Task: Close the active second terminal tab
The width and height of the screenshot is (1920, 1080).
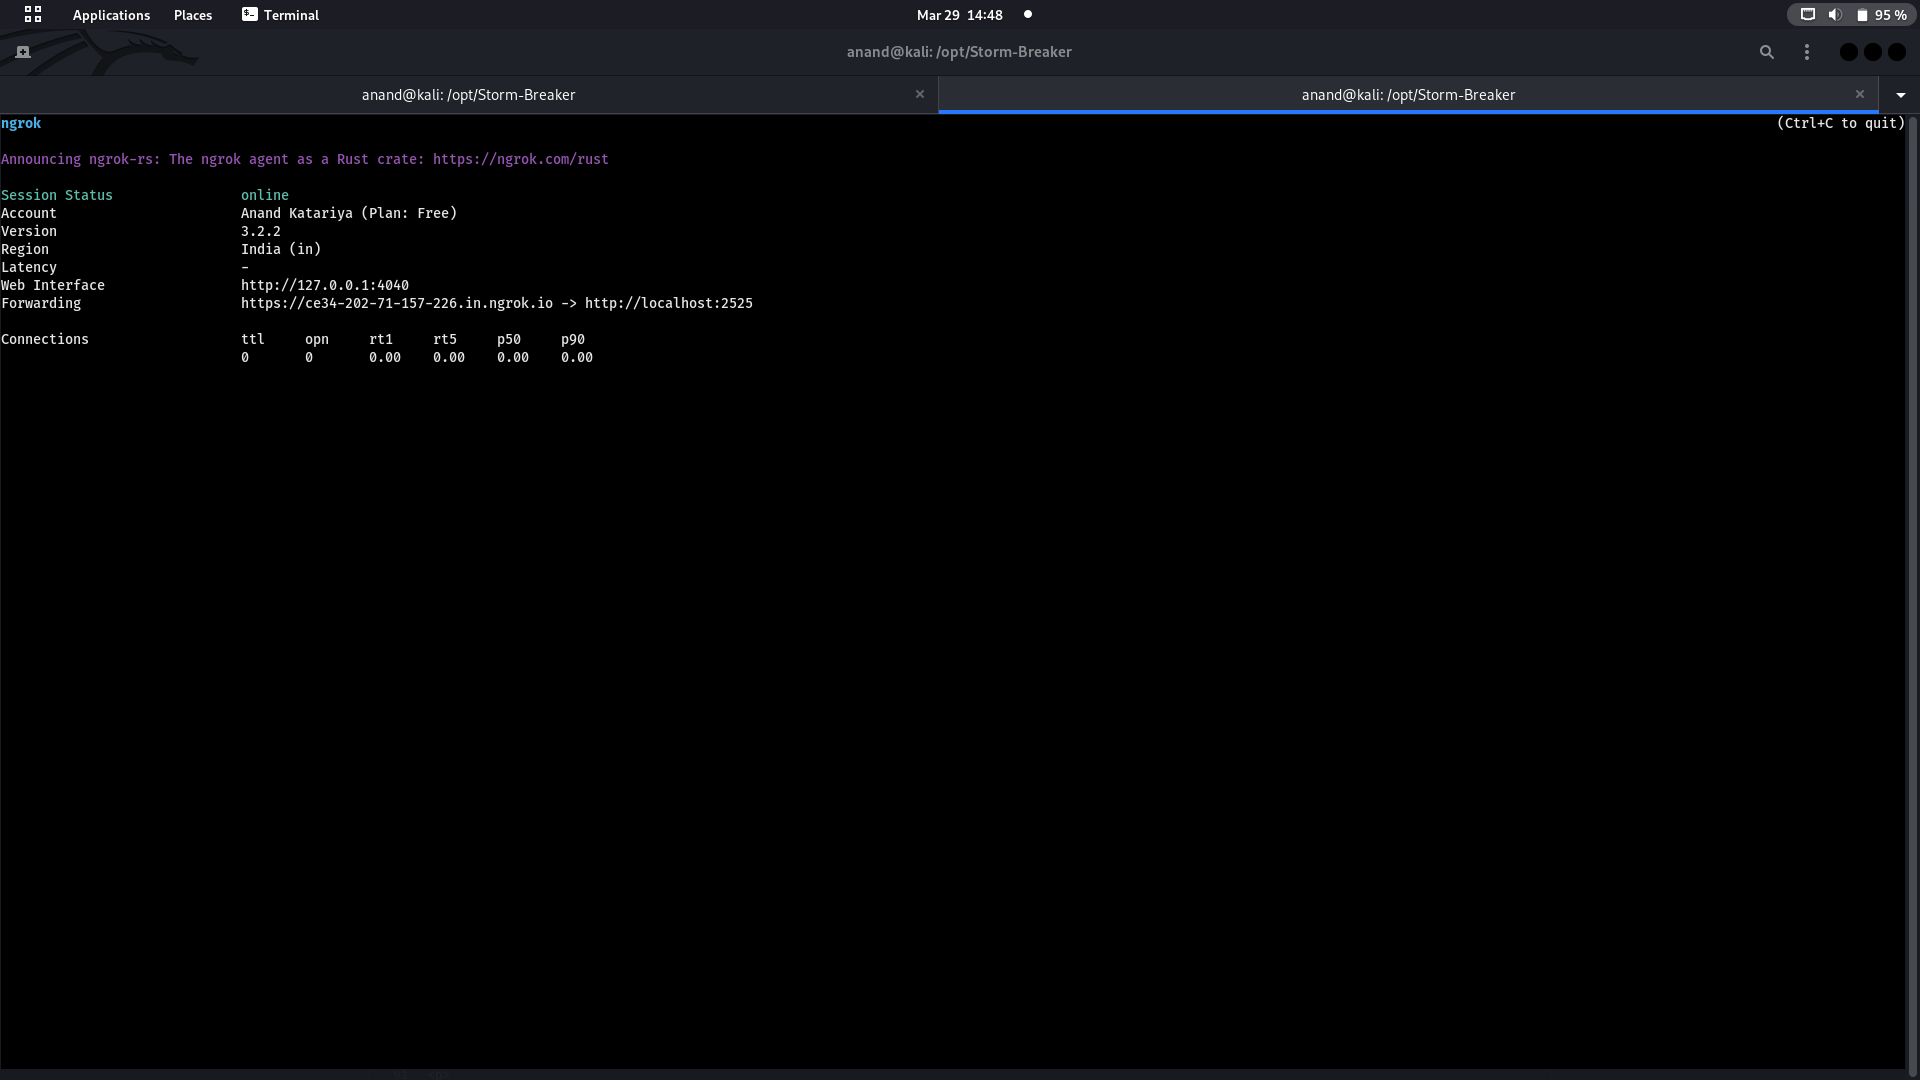Action: coord(1860,94)
